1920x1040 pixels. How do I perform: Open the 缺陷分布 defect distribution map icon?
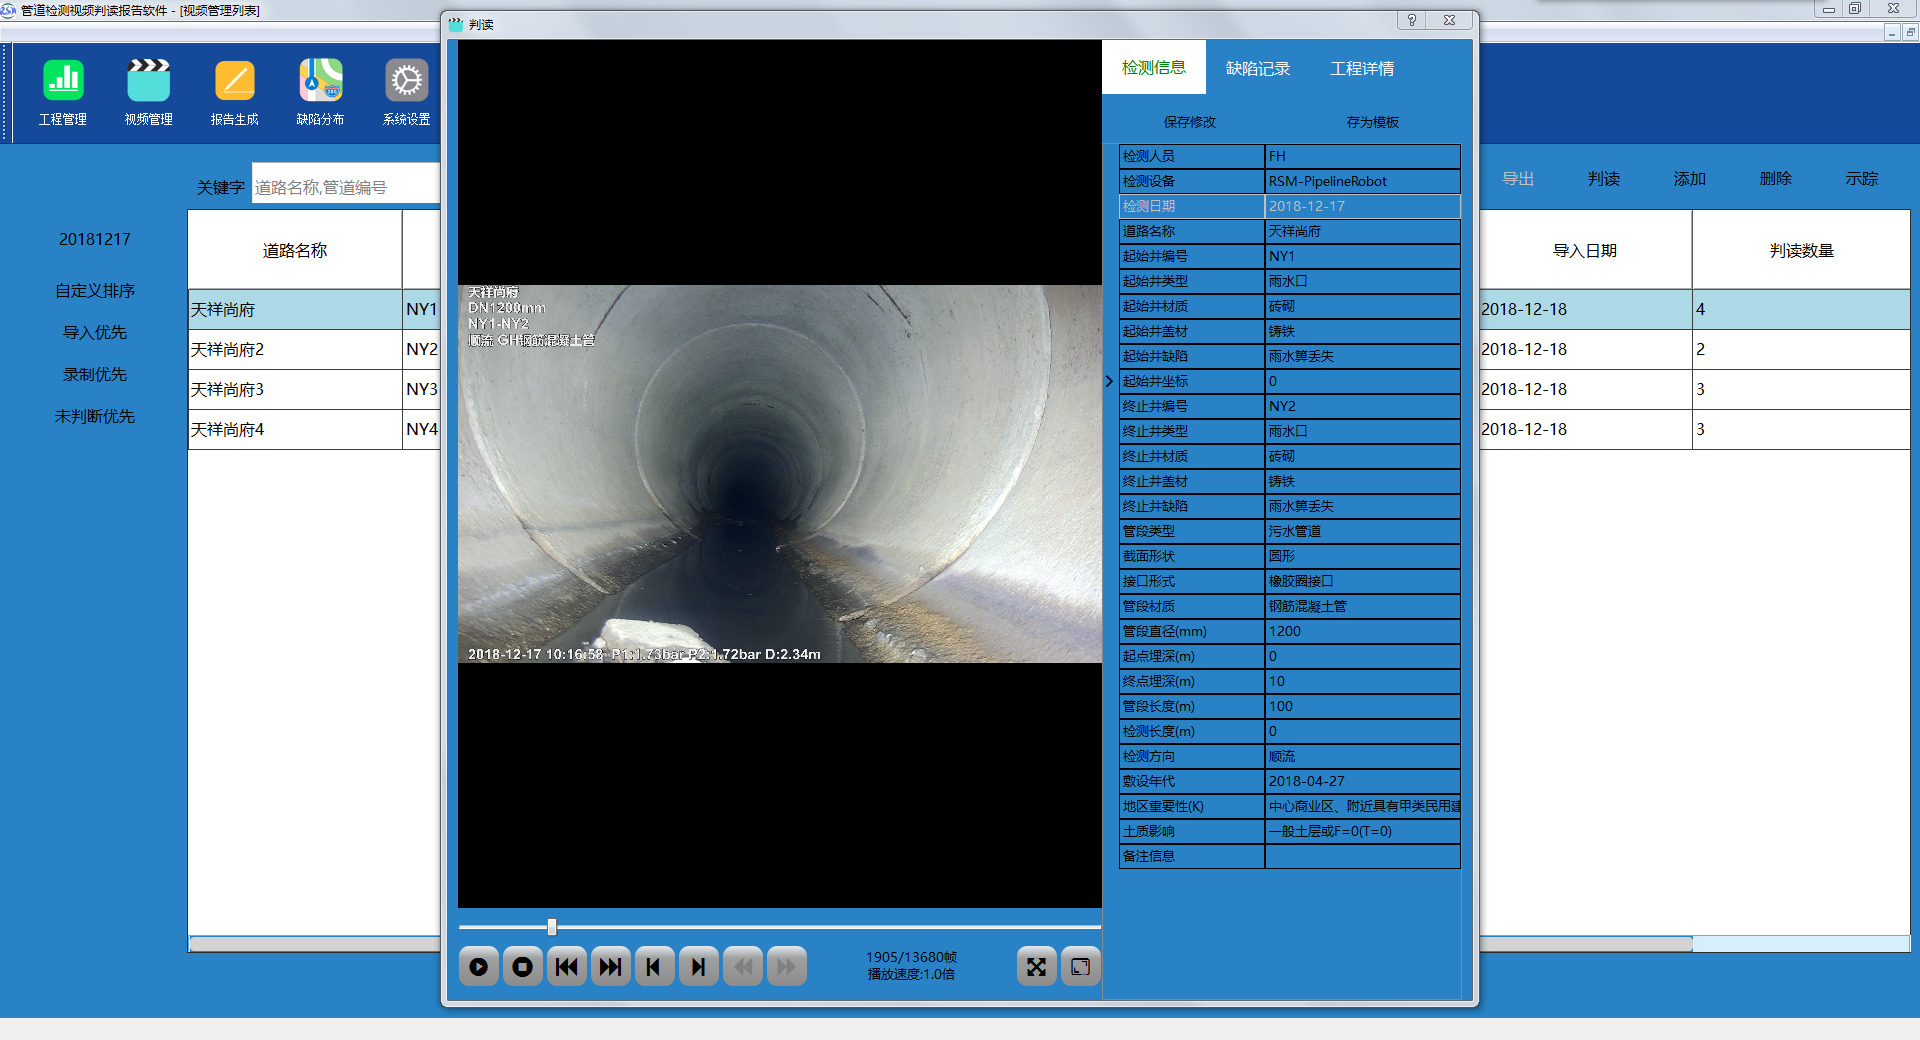coord(321,82)
